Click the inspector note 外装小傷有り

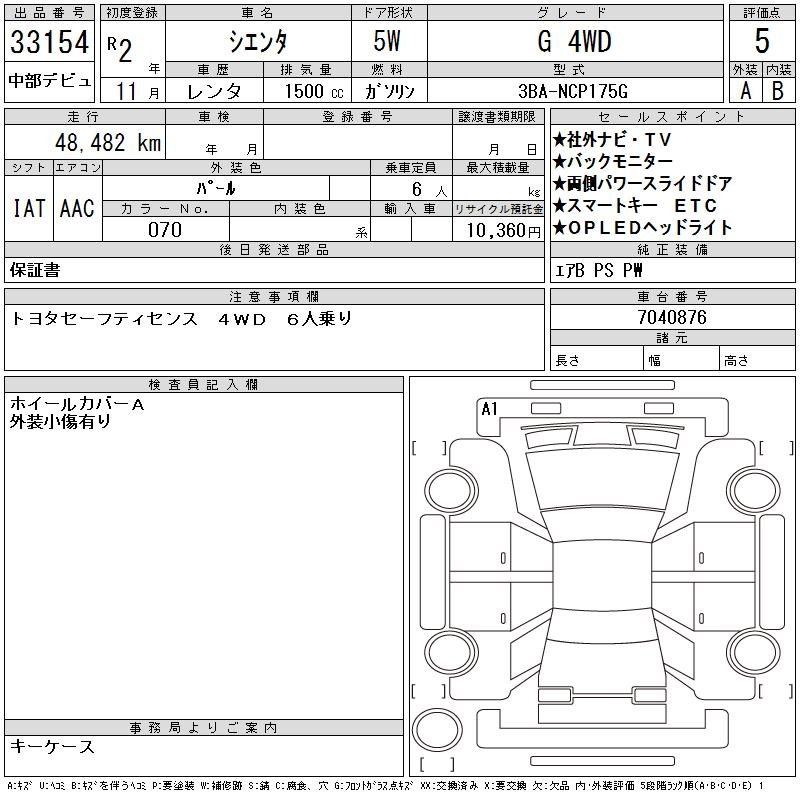60,421
